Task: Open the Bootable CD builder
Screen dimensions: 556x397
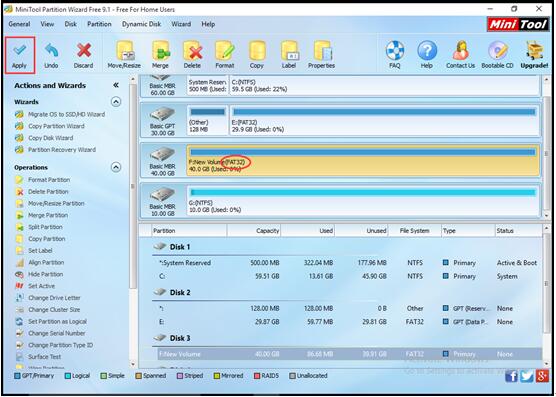Action: coord(497,55)
